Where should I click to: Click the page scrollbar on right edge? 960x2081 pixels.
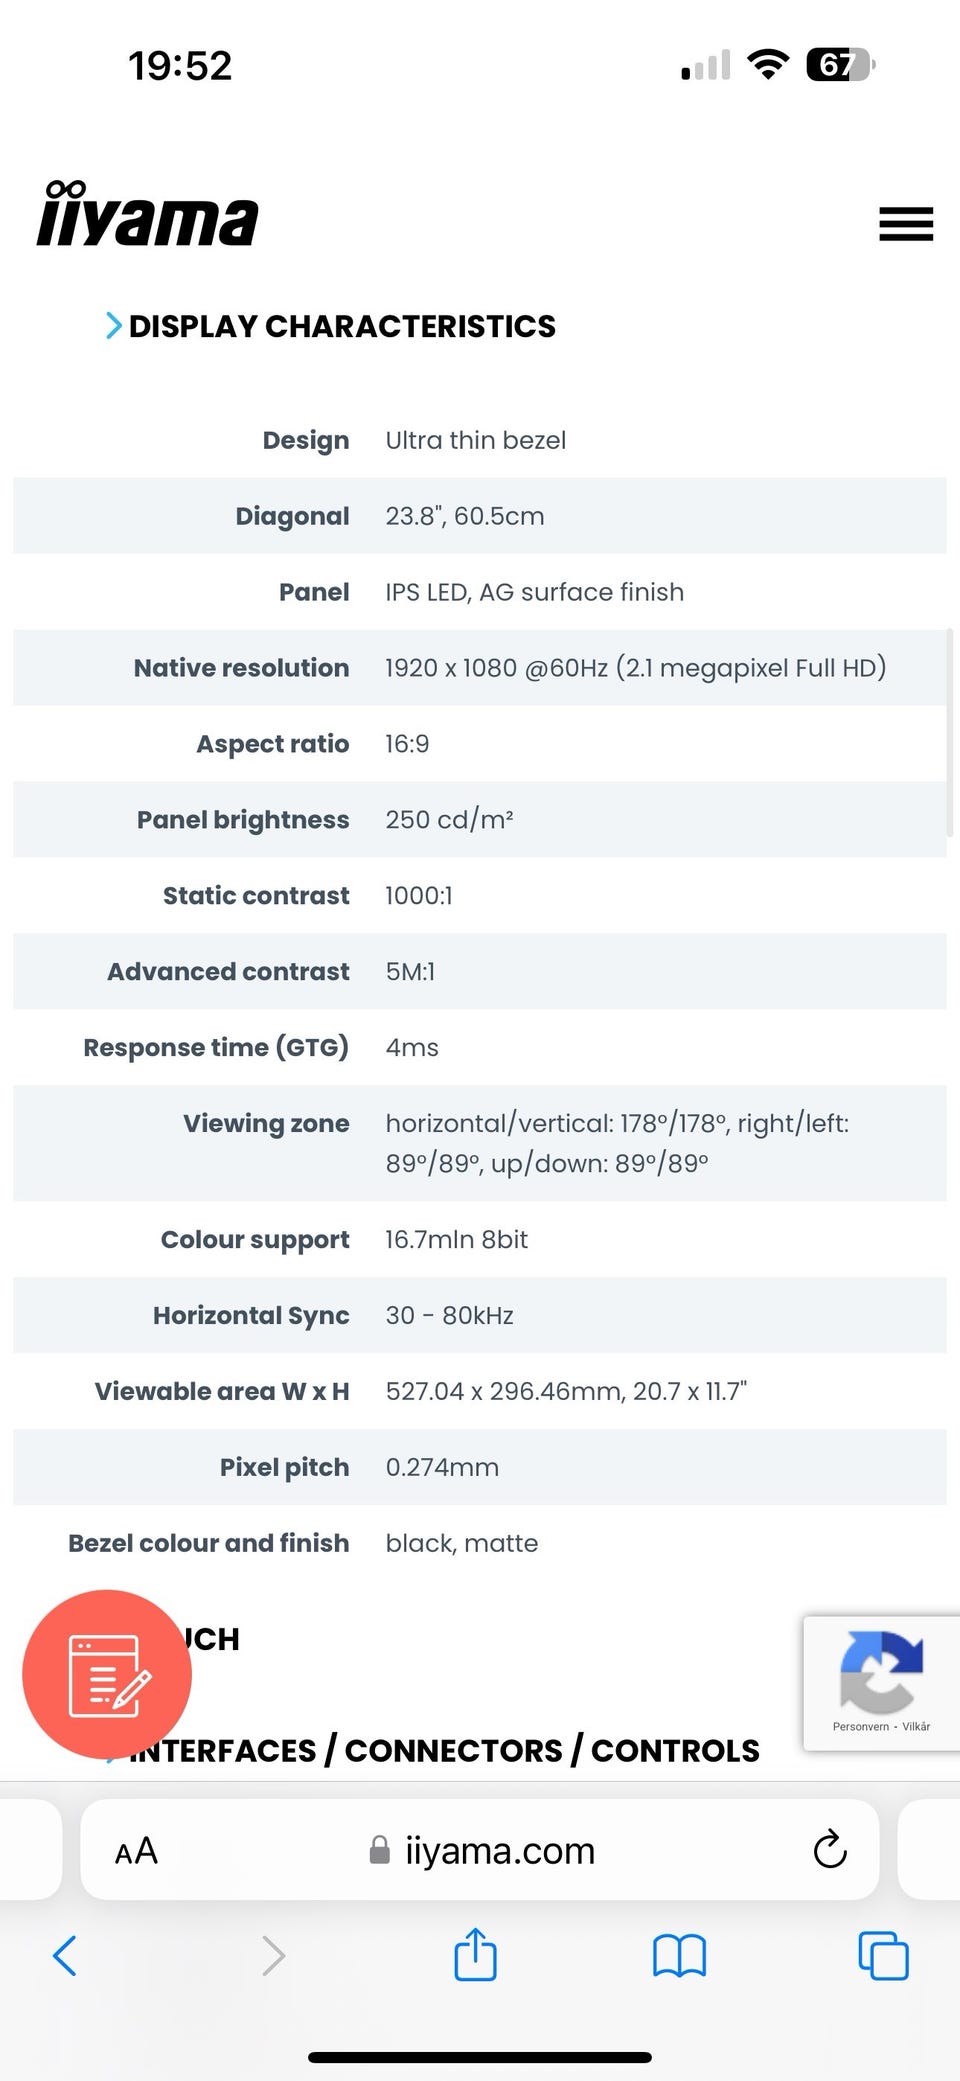949,732
